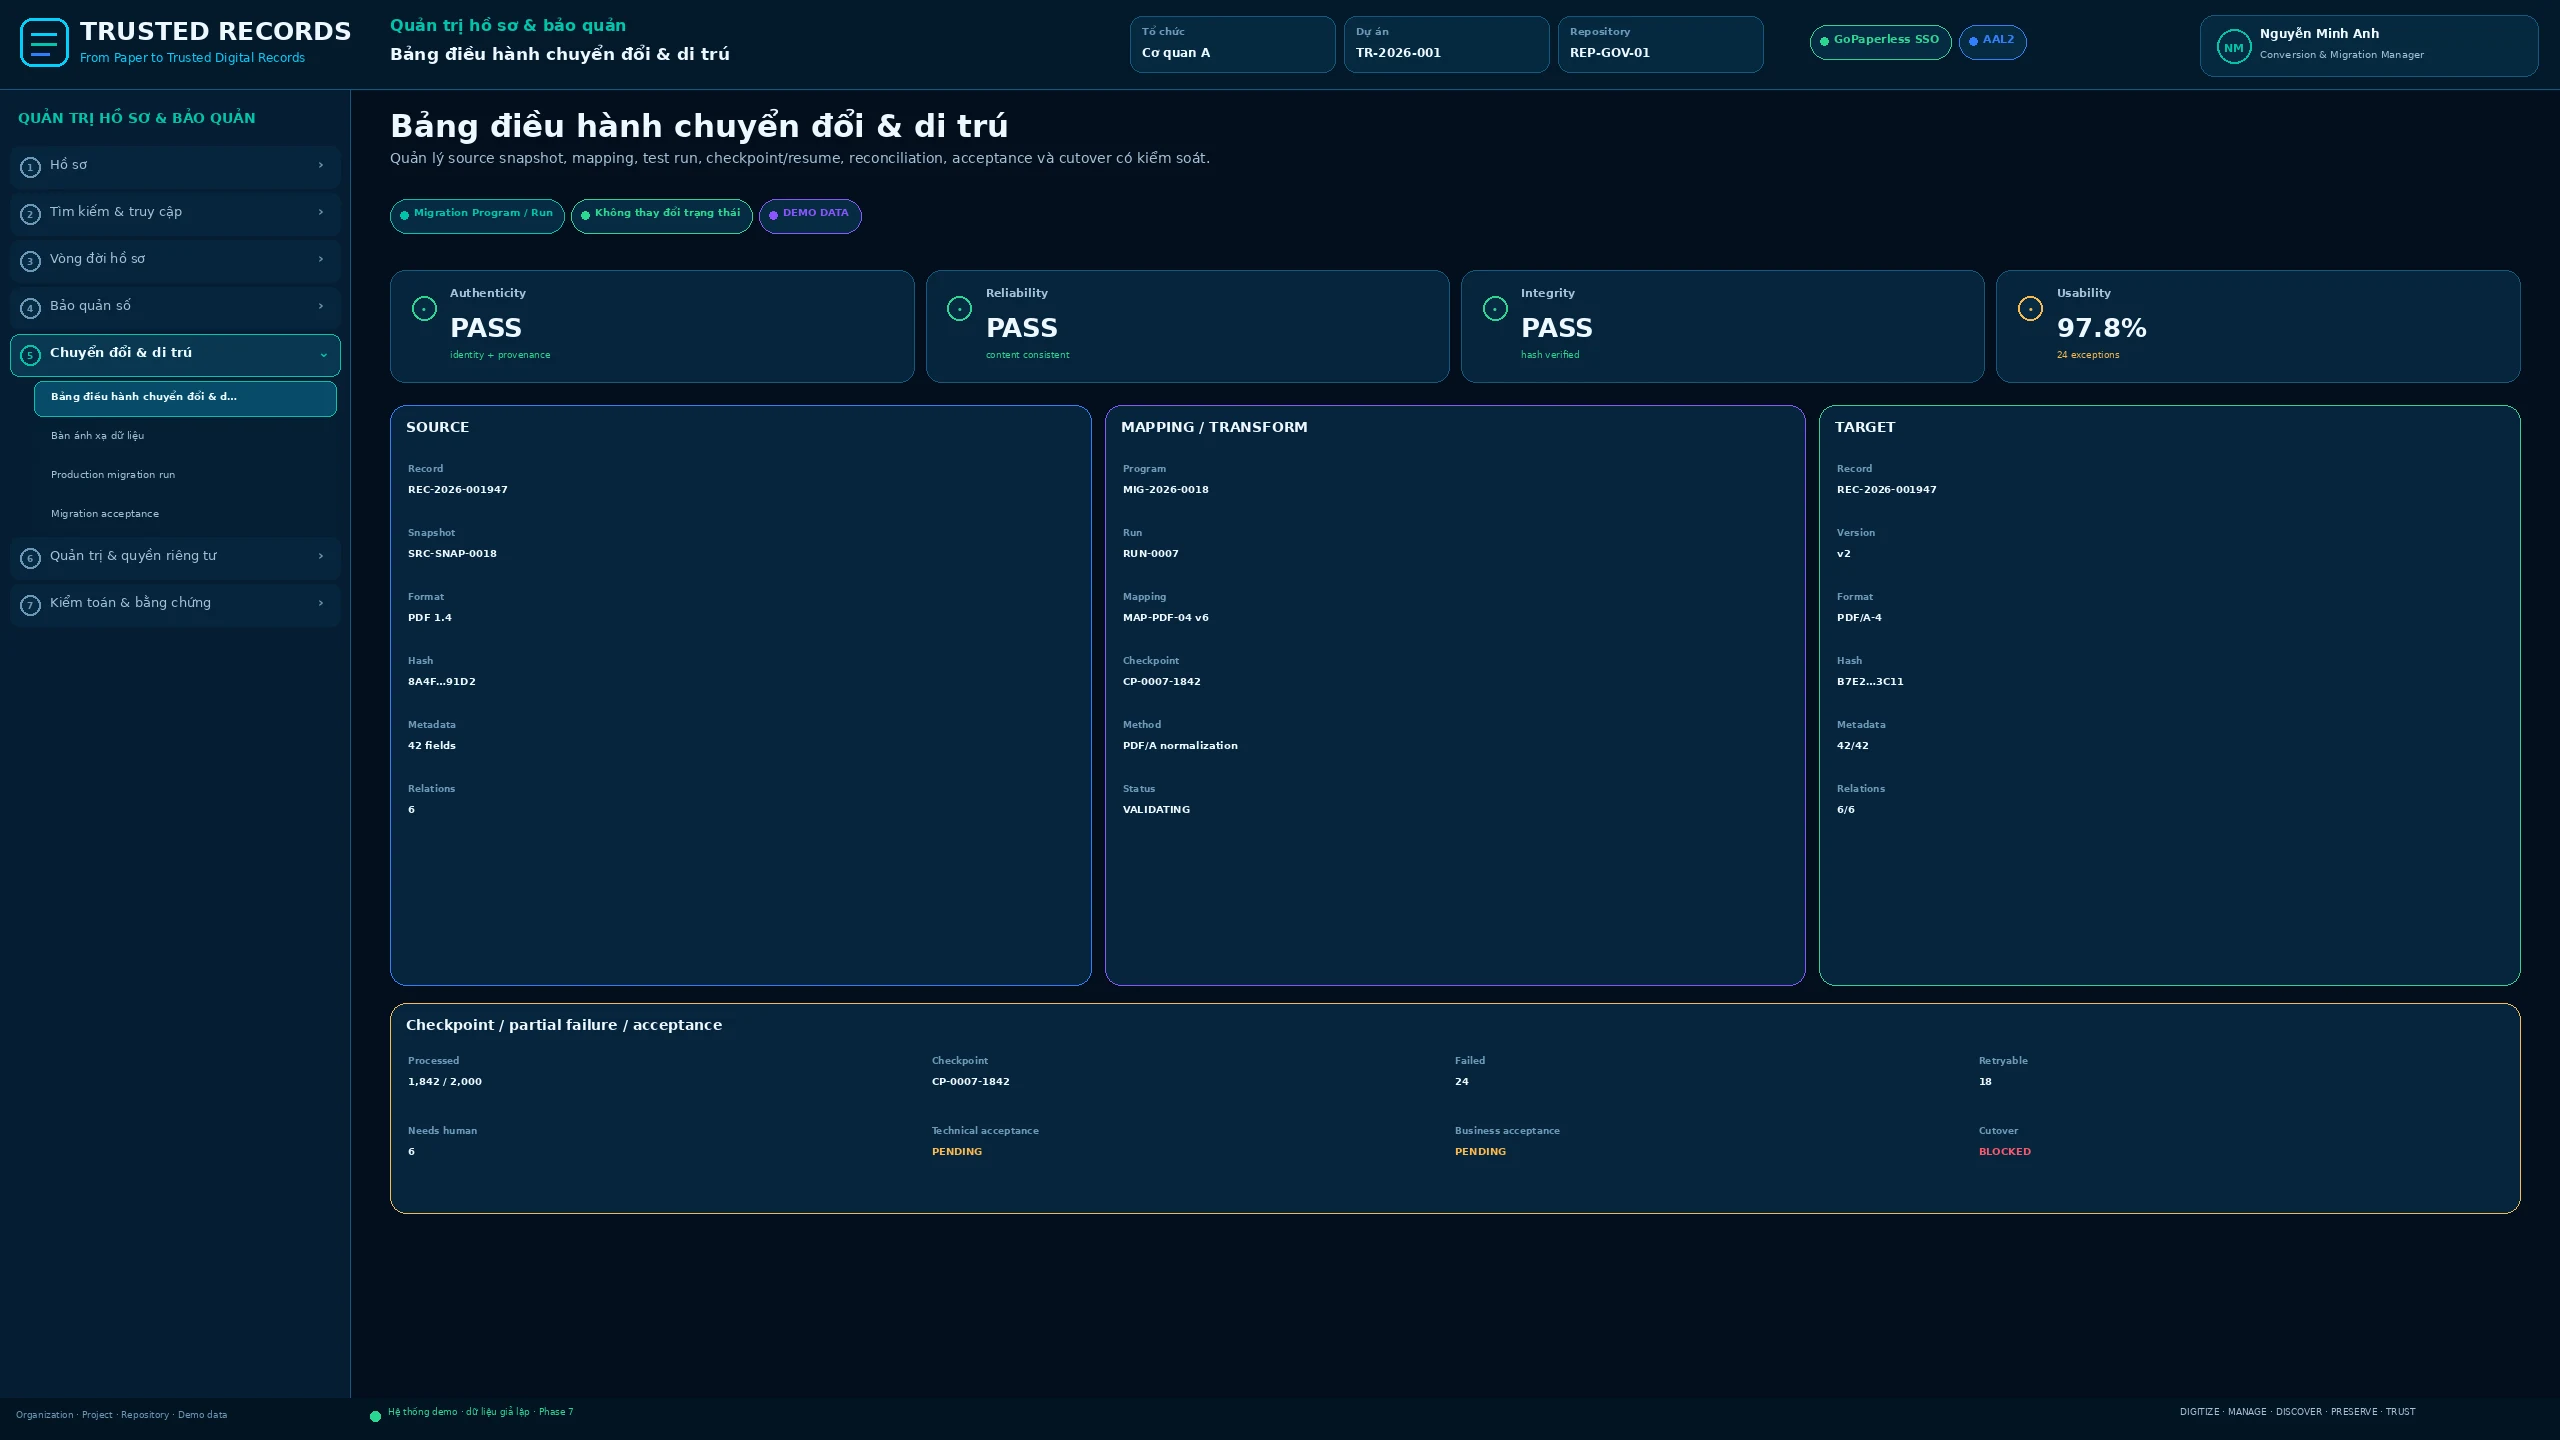Expand the Tìm kiếm & truy cập chevron

(321, 212)
